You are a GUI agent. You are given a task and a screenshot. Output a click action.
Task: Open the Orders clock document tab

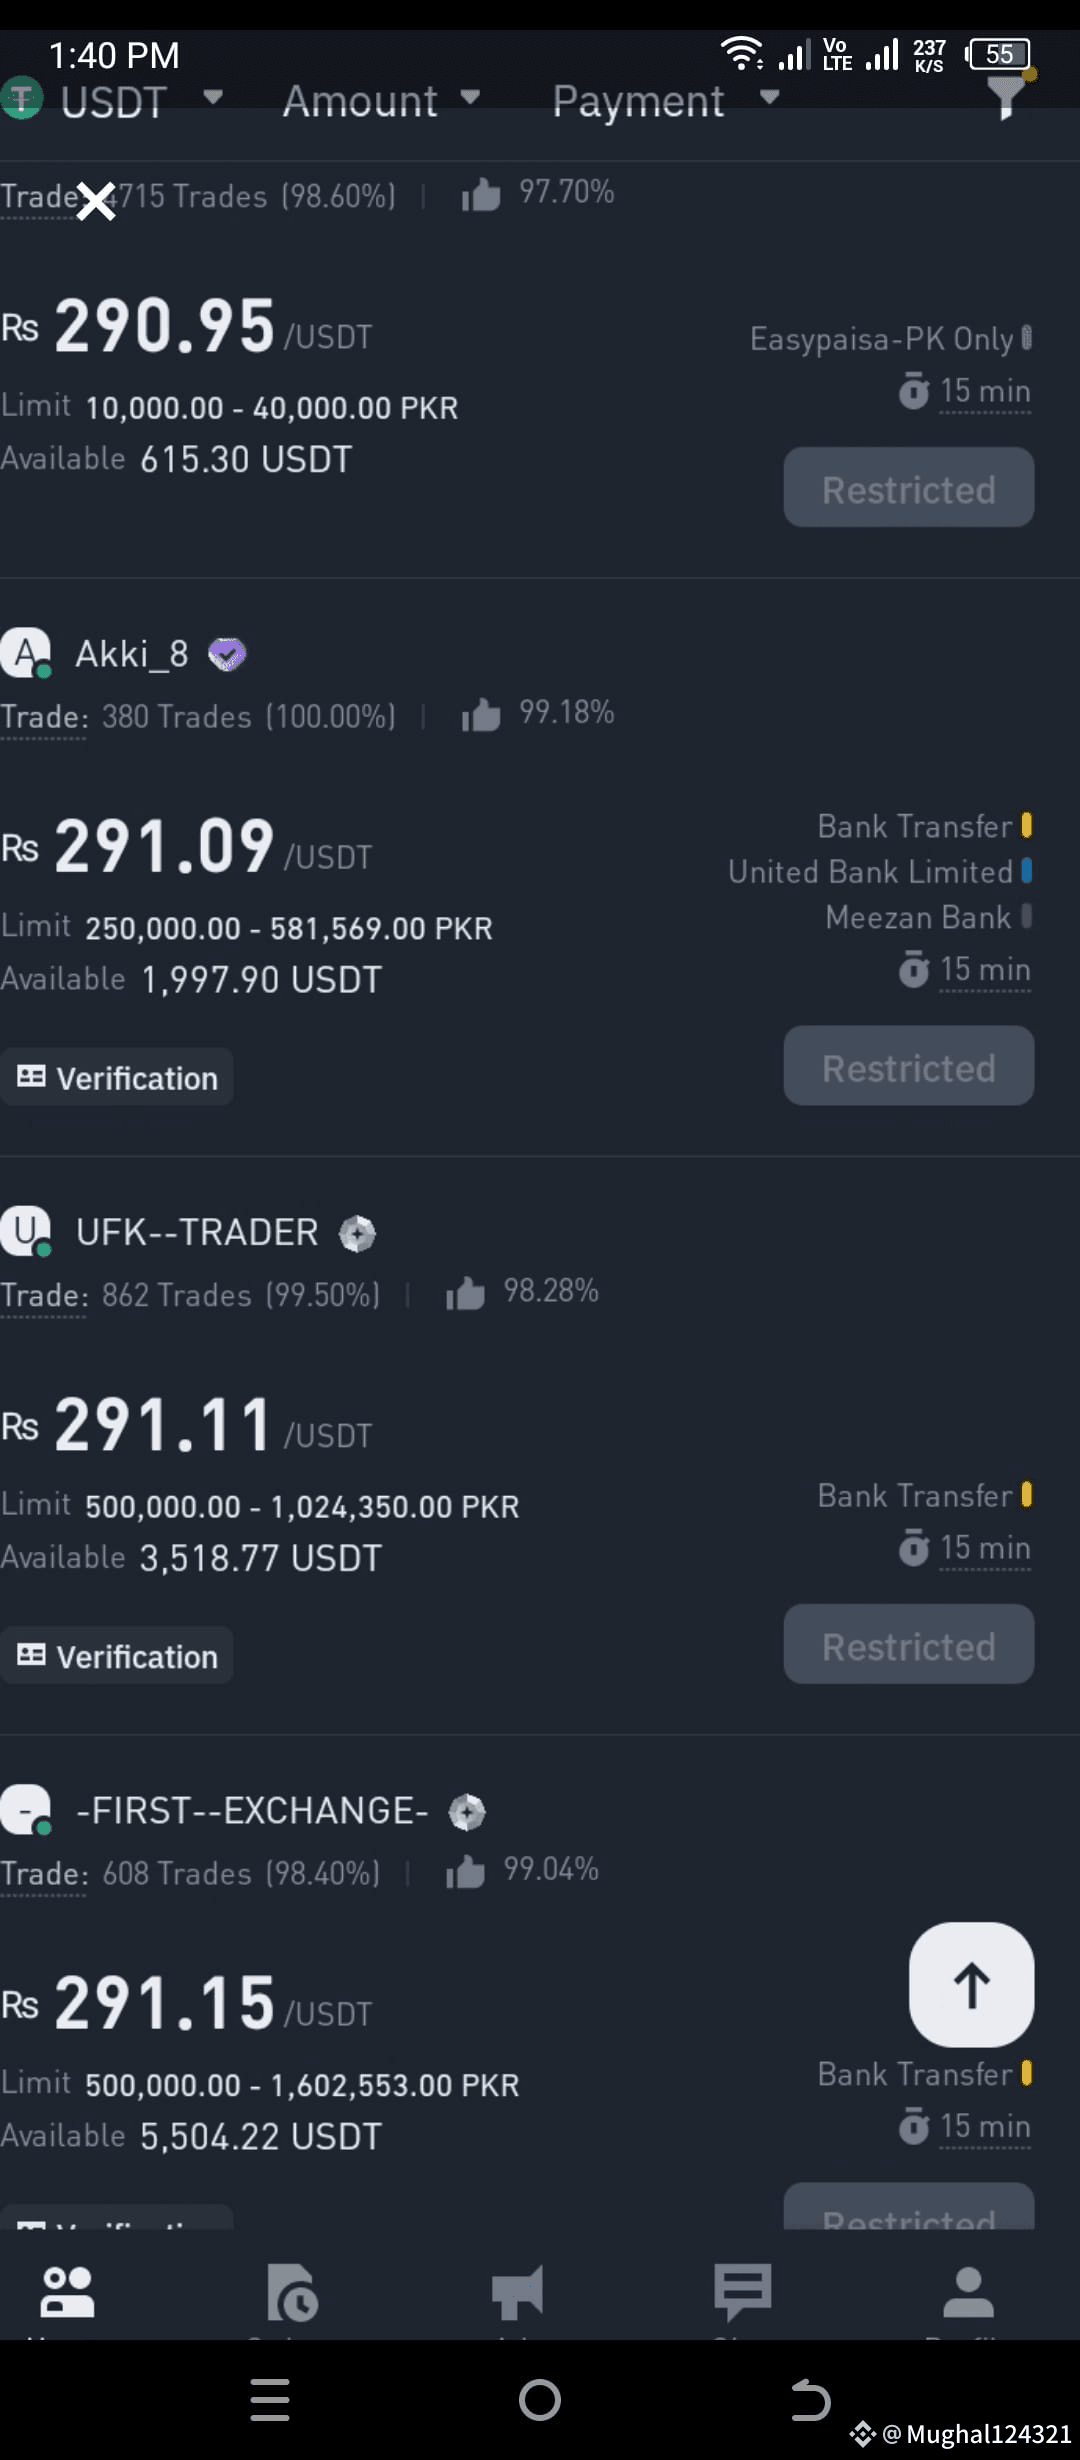292,2292
